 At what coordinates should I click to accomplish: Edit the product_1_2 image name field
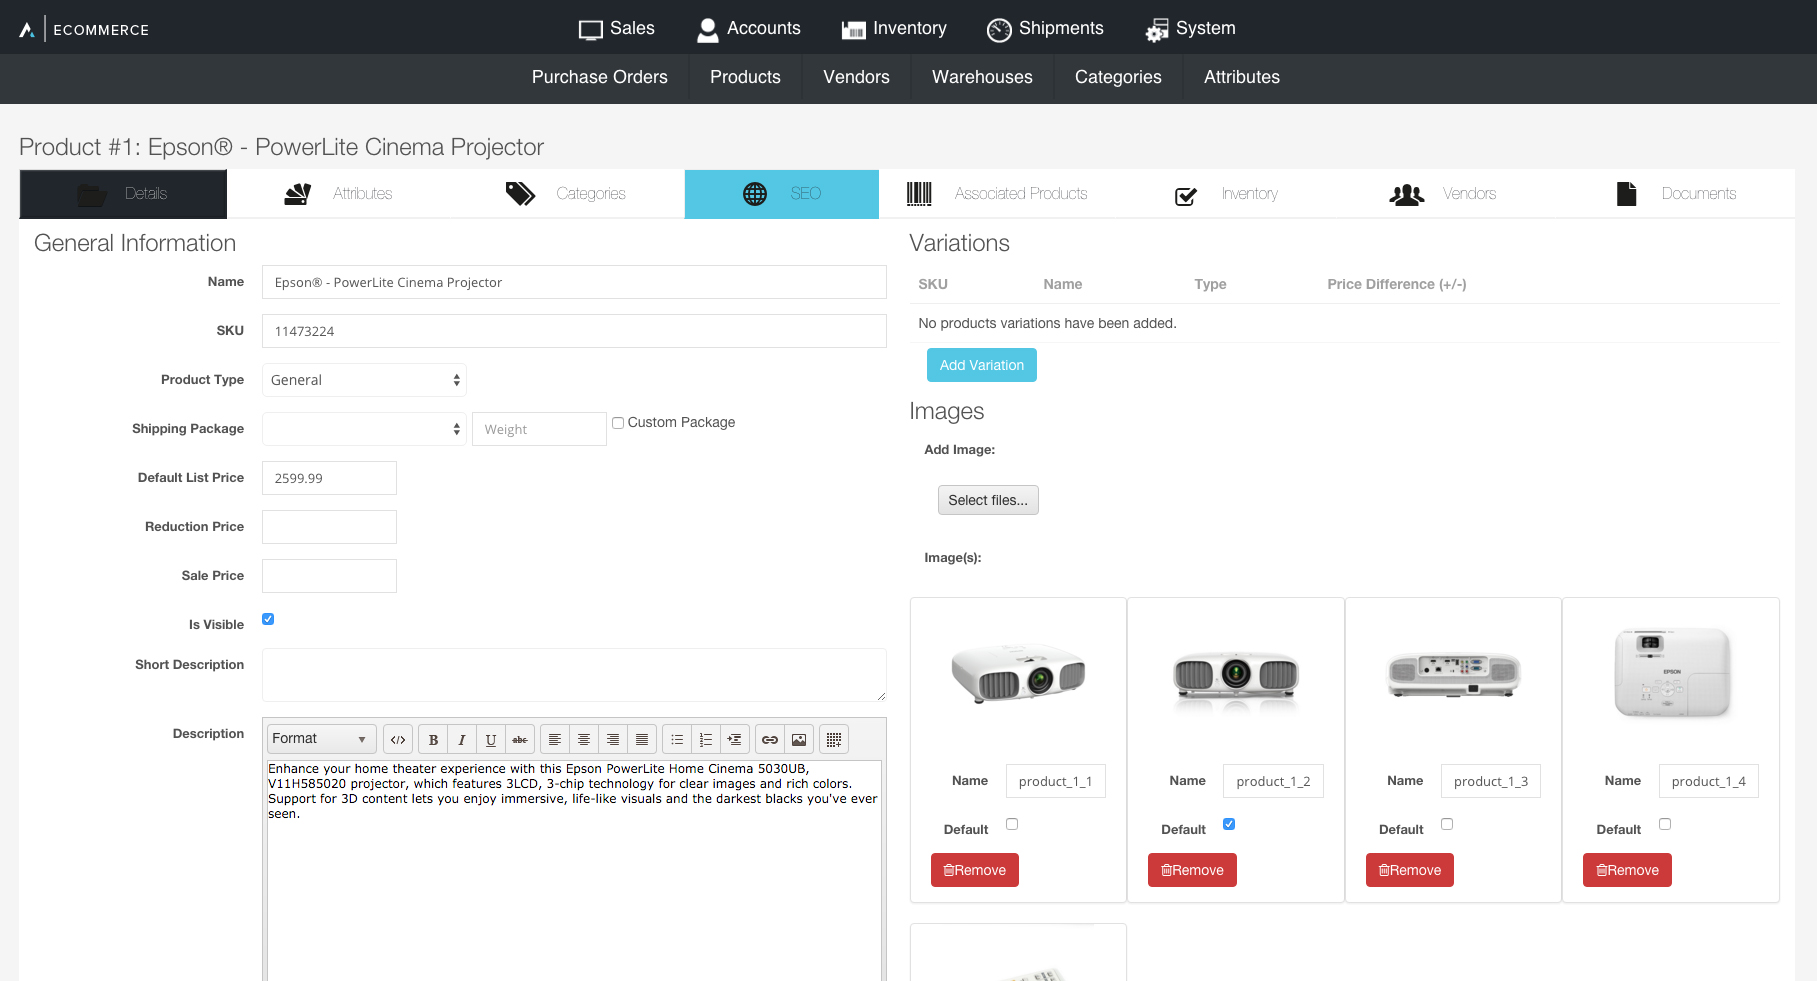(x=1273, y=781)
